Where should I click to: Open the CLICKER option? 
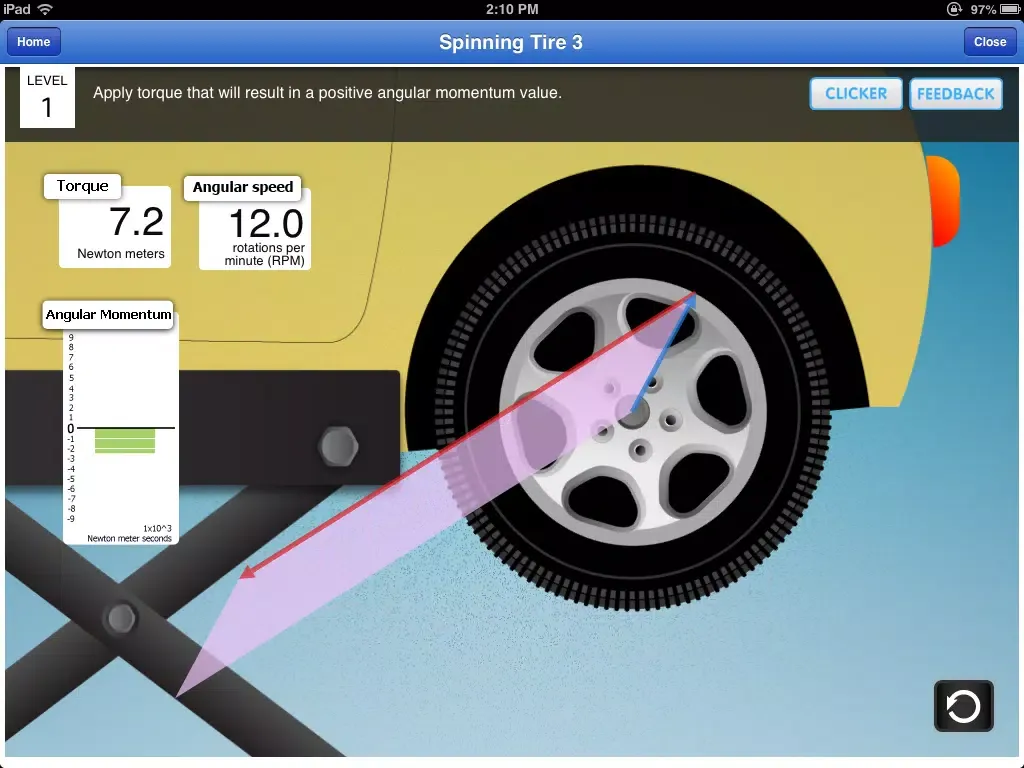pos(856,93)
